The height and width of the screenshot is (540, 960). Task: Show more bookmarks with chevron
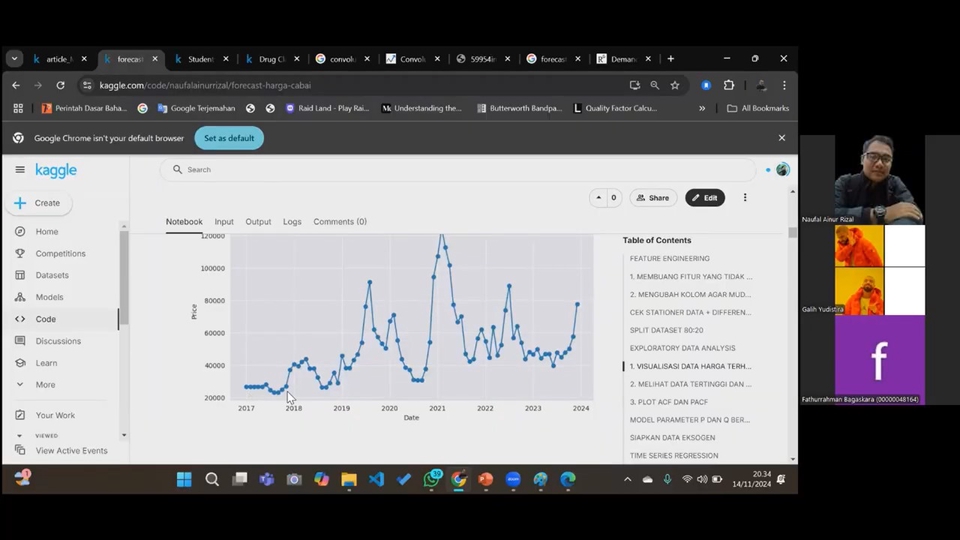[702, 108]
